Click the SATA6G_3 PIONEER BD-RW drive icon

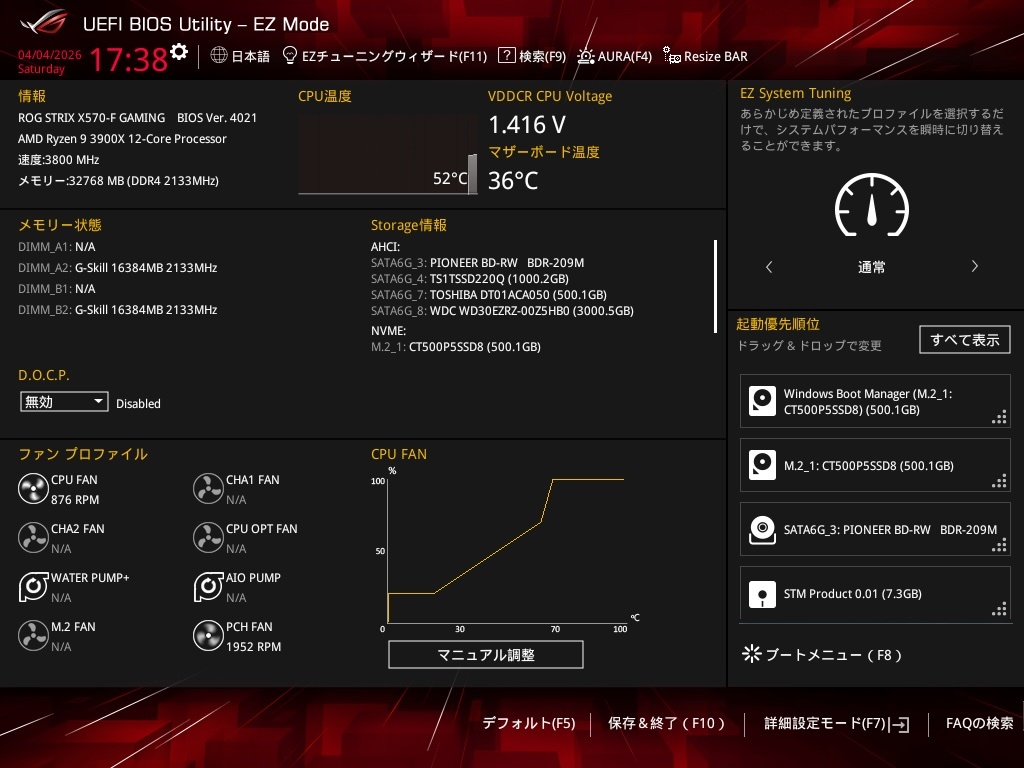pos(762,529)
